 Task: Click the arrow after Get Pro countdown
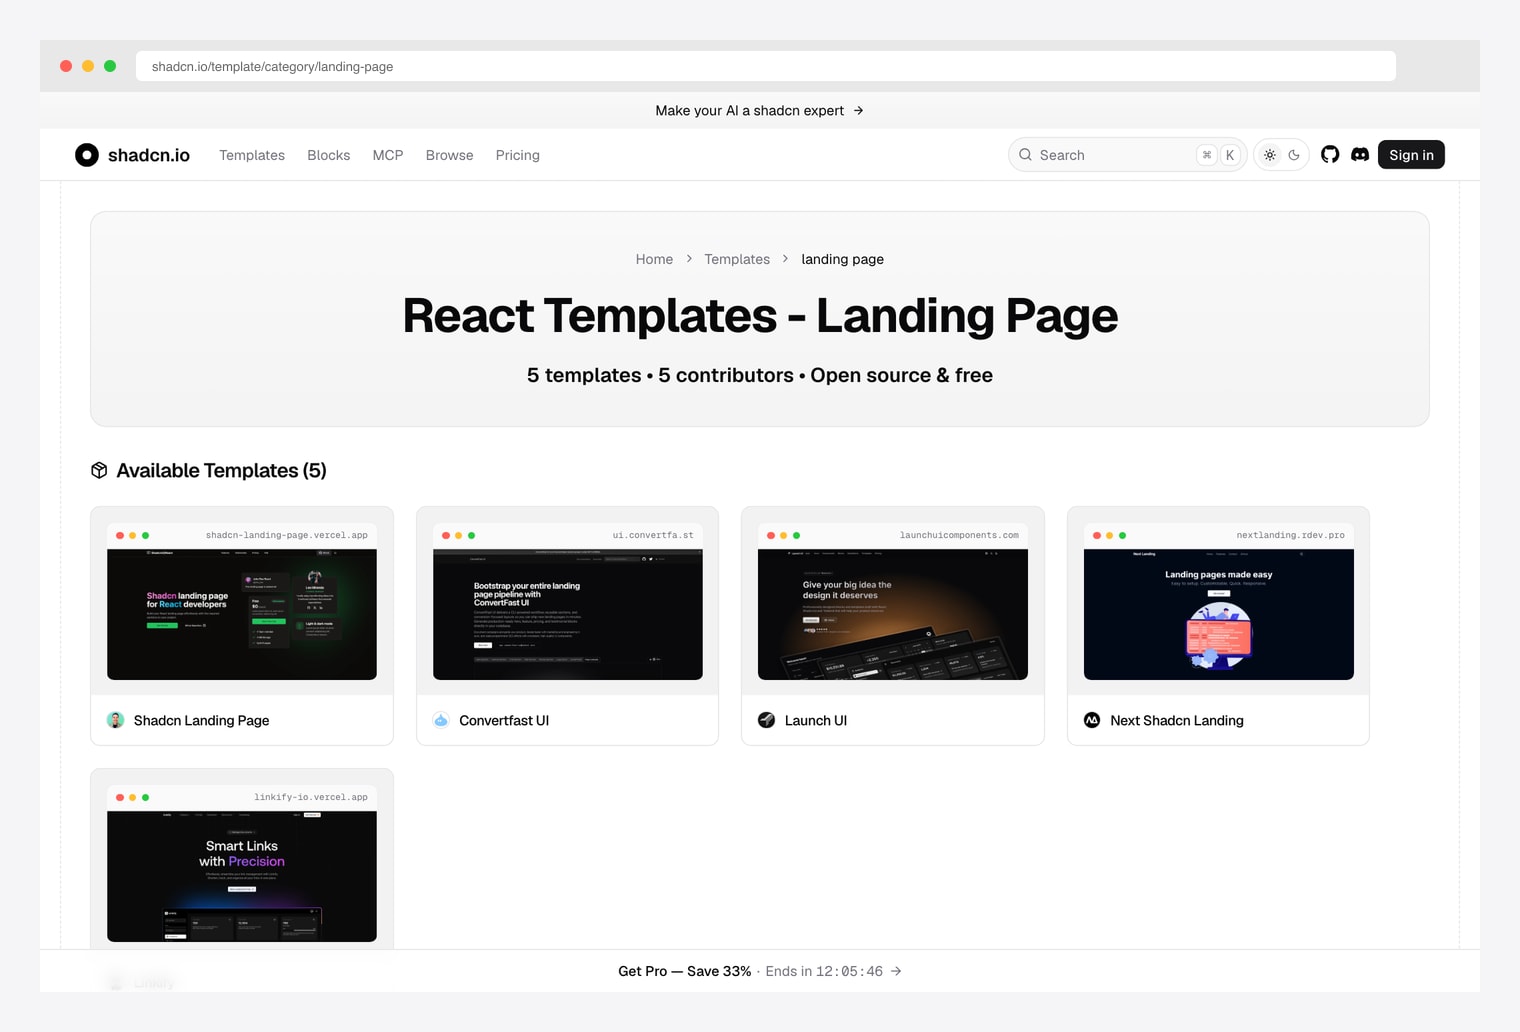pyautogui.click(x=896, y=971)
